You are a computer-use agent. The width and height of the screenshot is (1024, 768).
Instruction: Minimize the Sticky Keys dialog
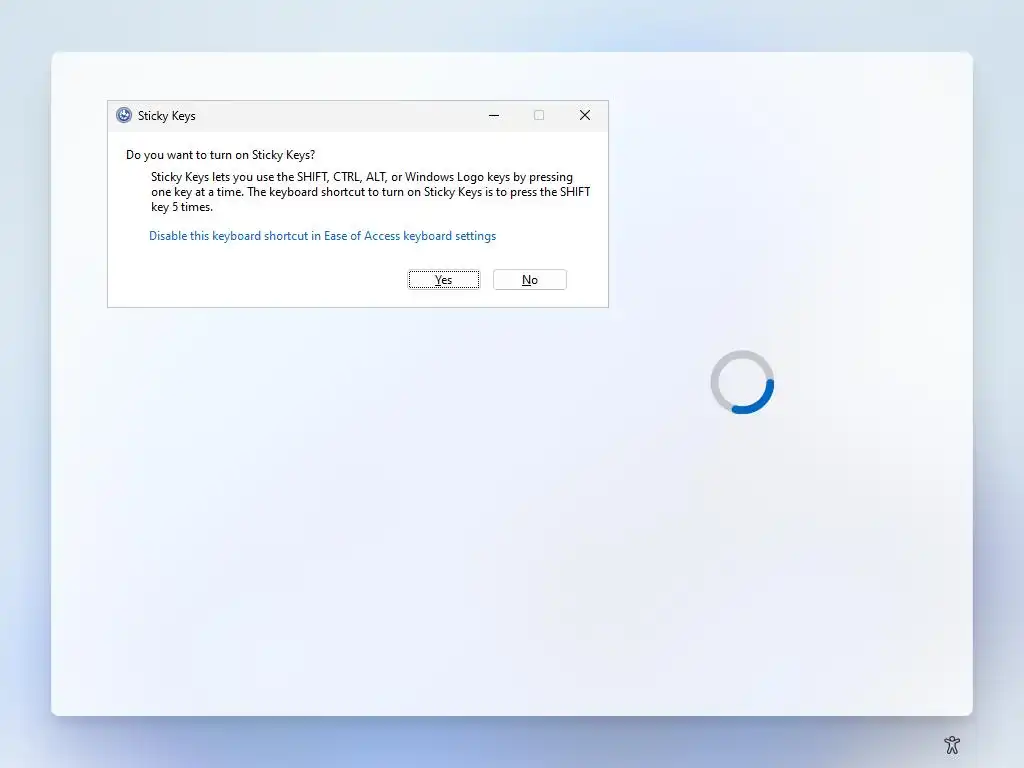pos(494,116)
